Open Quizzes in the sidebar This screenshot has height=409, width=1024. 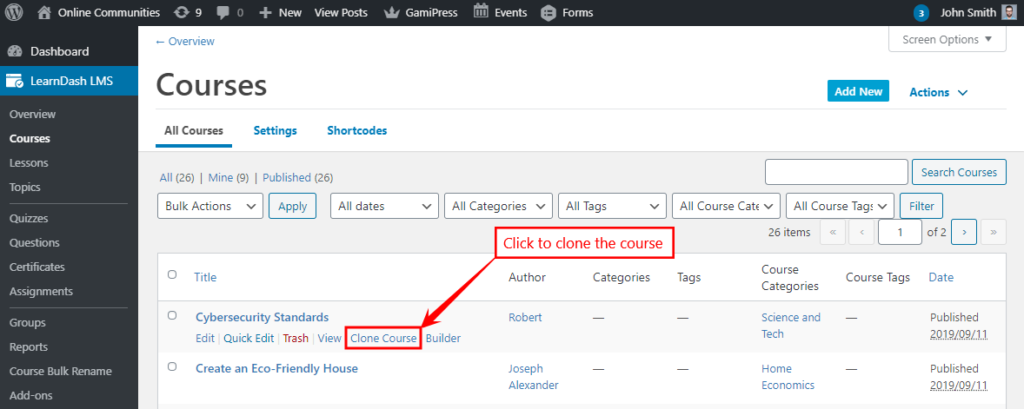click(x=29, y=218)
